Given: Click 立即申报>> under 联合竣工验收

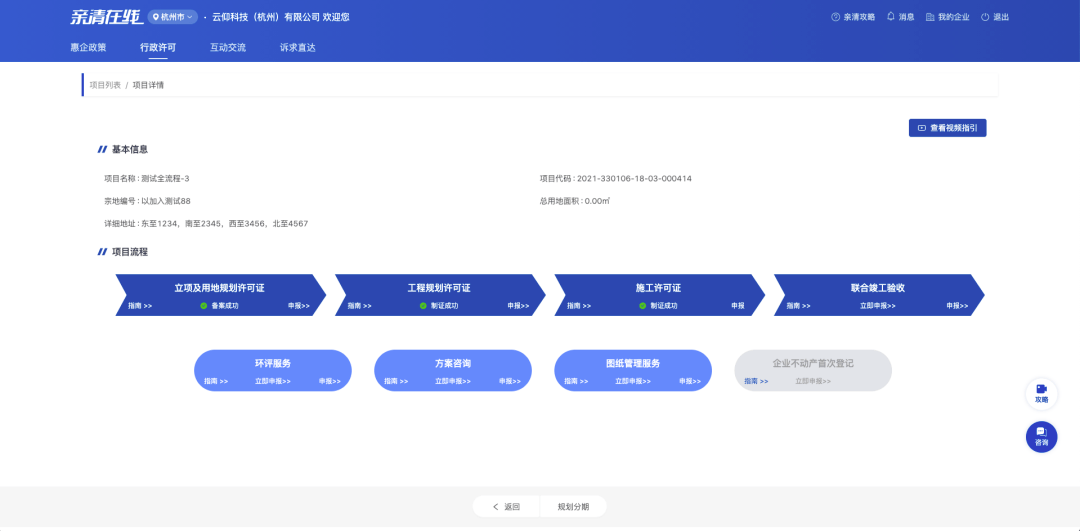Looking at the screenshot, I should [x=878, y=305].
